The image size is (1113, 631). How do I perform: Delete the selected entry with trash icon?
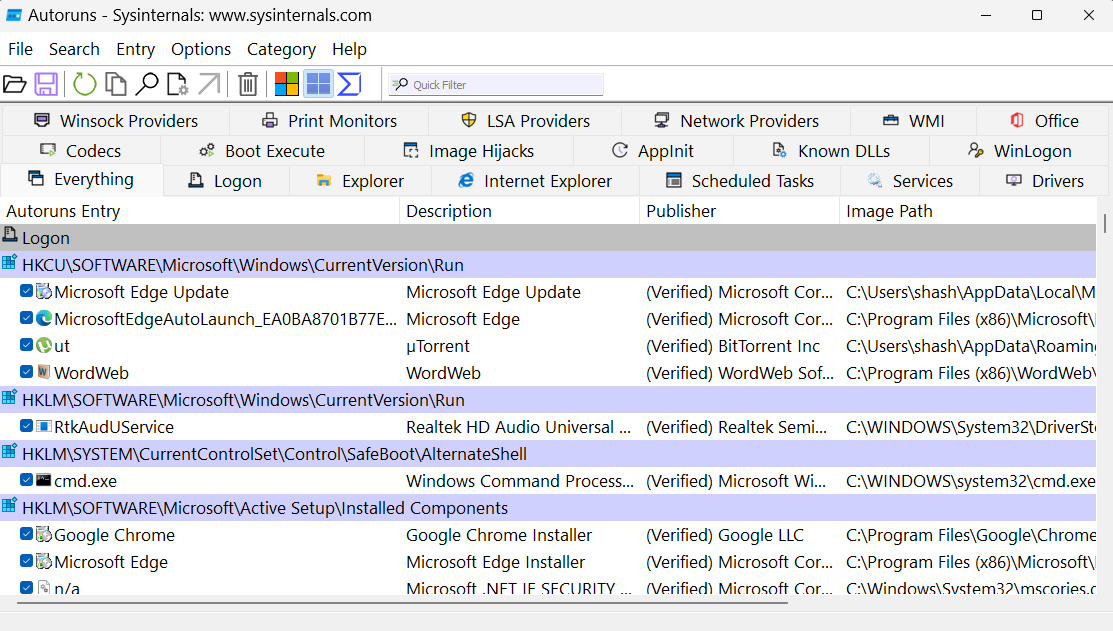tap(248, 84)
